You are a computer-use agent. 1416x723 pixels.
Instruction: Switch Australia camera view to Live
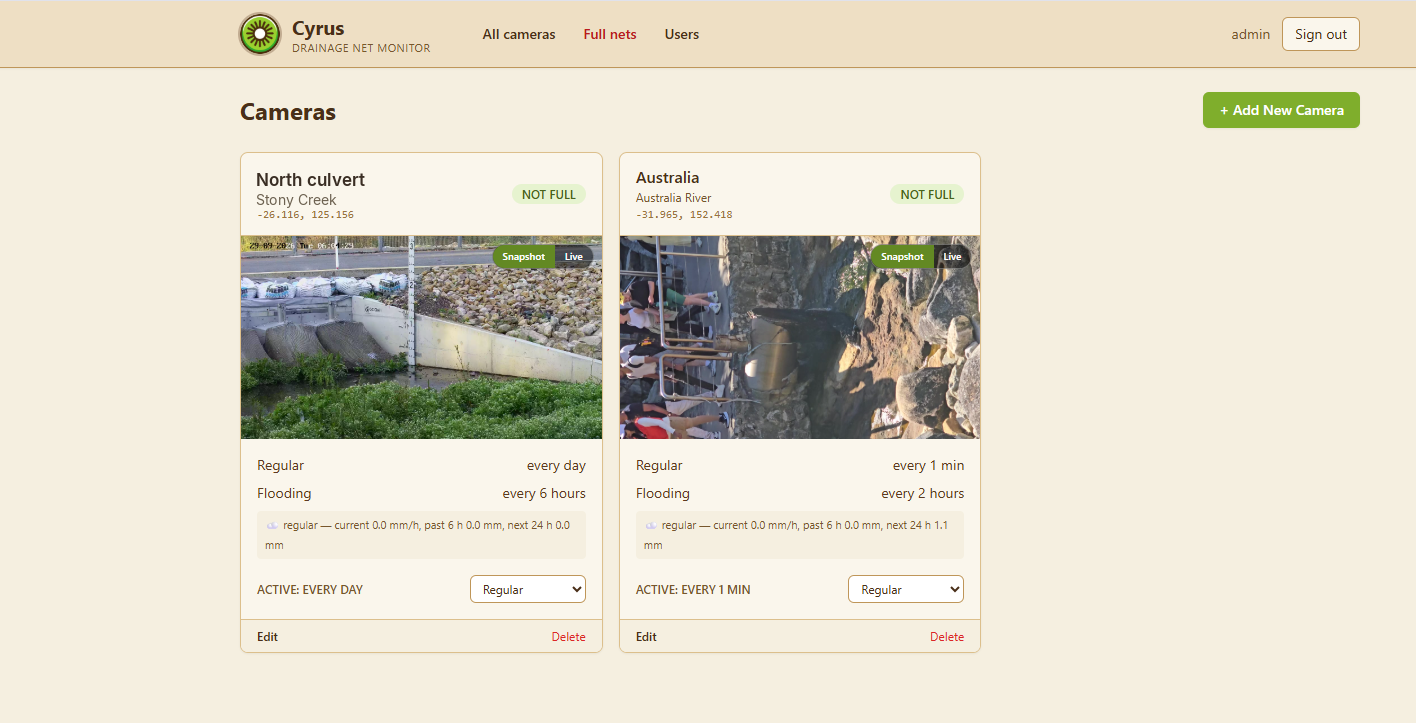coord(952,257)
